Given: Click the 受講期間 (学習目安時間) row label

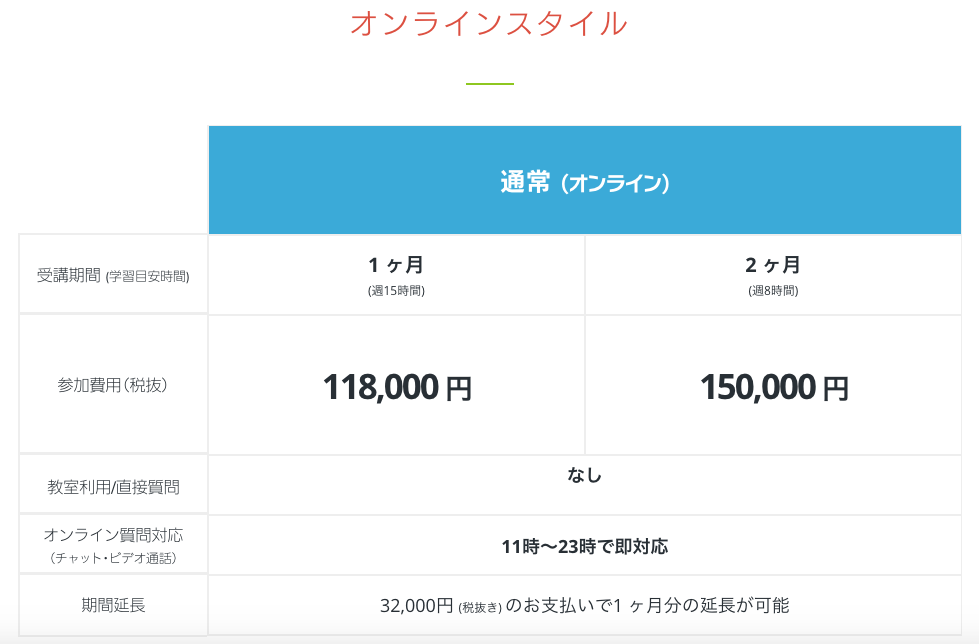Looking at the screenshot, I should 113,275.
